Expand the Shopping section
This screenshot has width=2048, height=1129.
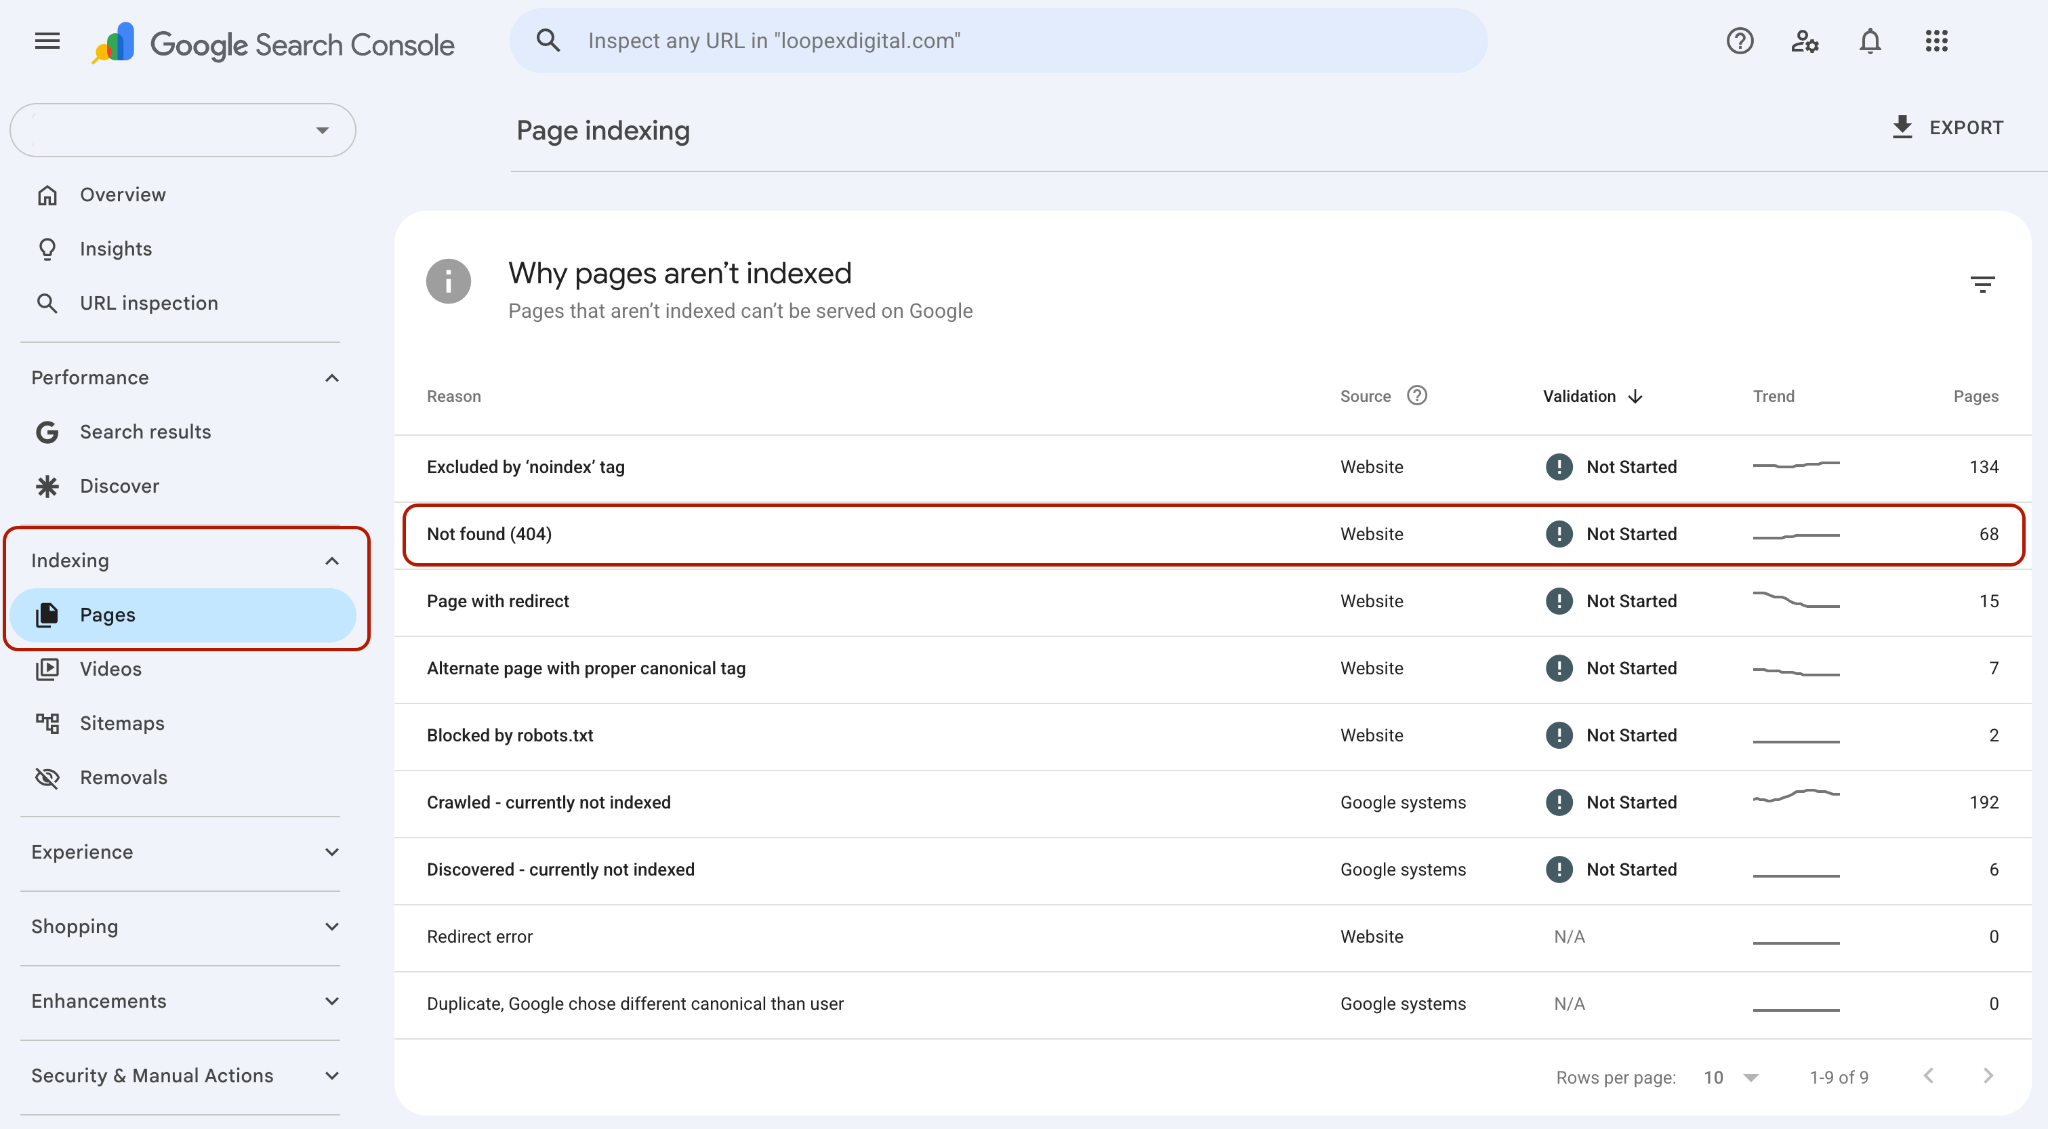pos(332,927)
